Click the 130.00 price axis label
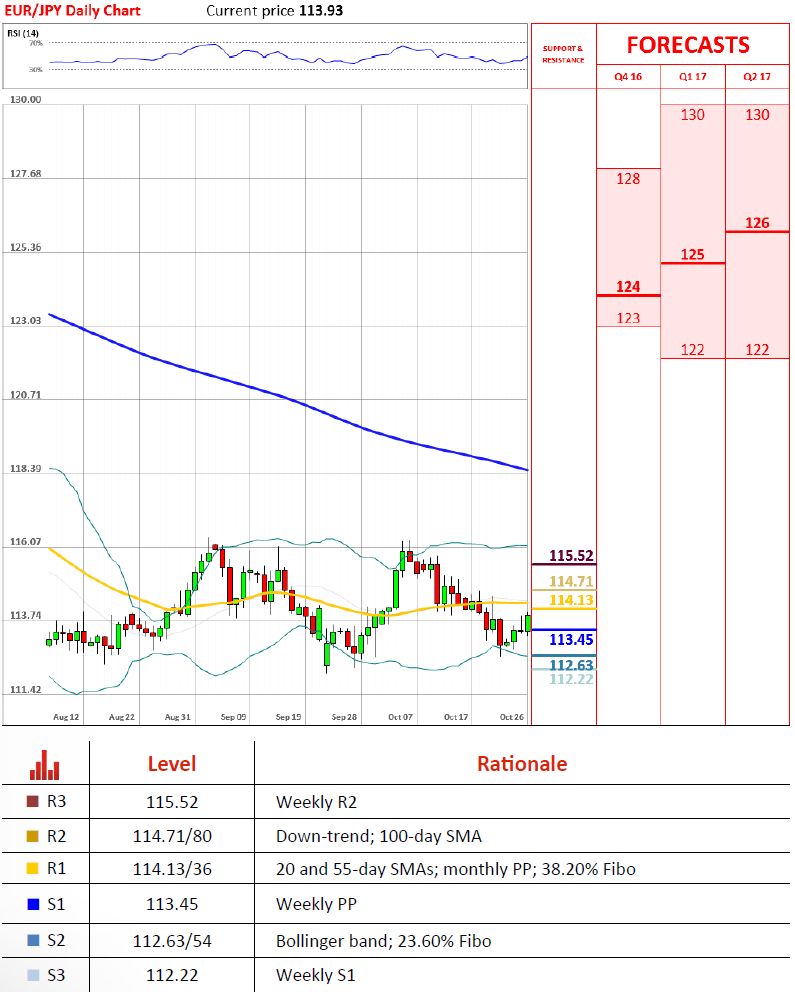Image resolution: width=795 pixels, height=992 pixels. [25, 99]
